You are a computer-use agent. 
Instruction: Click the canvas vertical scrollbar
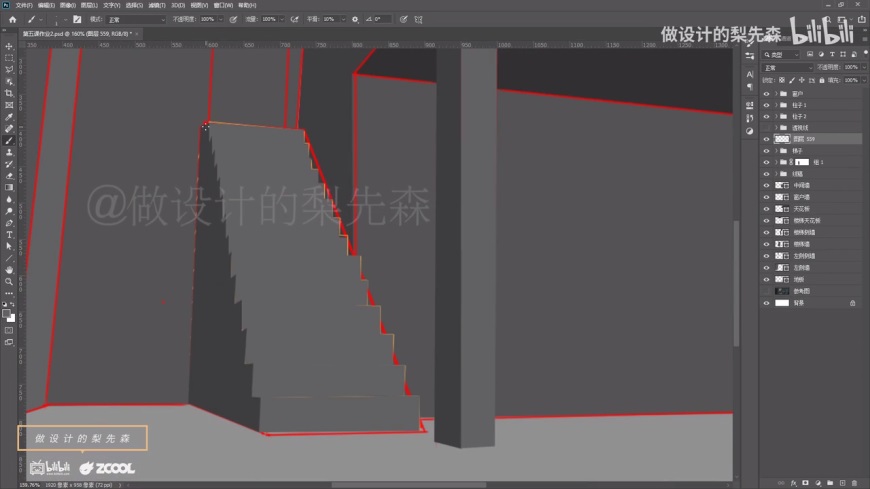736,283
